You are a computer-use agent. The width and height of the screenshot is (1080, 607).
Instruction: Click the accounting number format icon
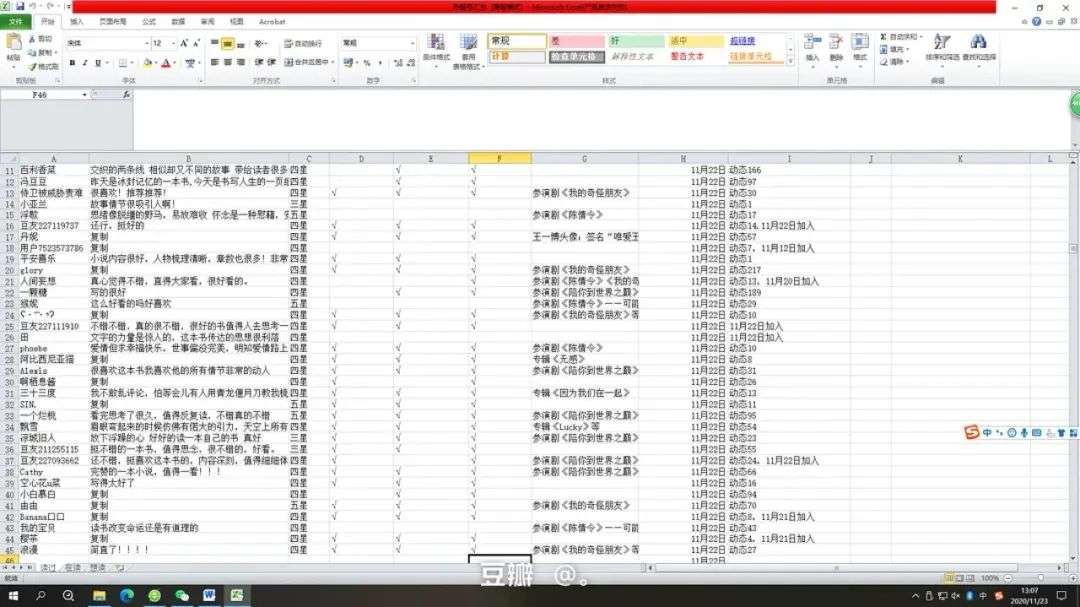(349, 63)
